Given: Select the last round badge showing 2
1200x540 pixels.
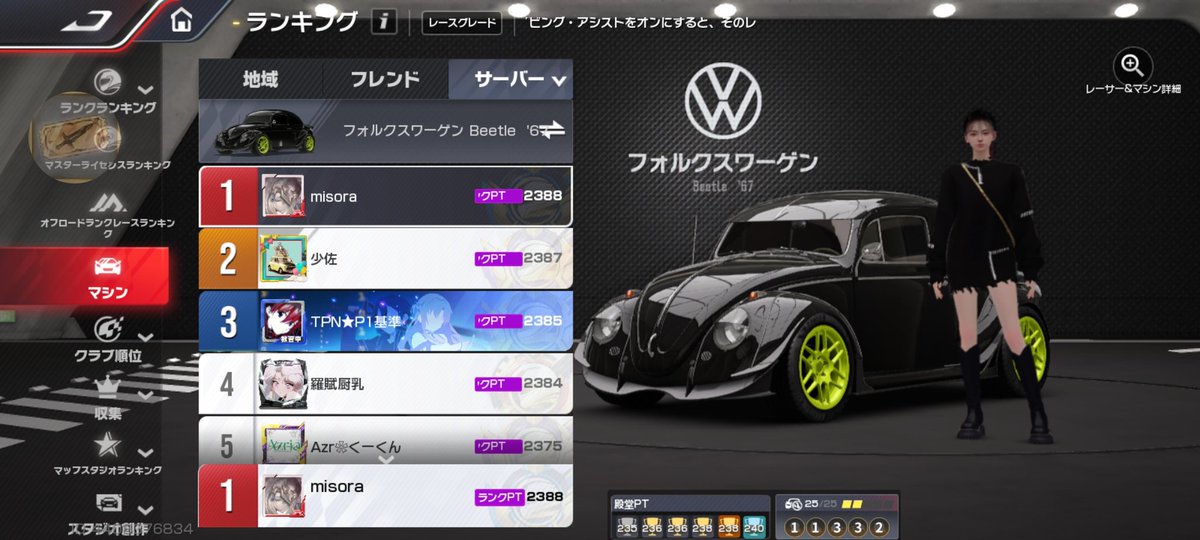Looking at the screenshot, I should click(x=880, y=526).
